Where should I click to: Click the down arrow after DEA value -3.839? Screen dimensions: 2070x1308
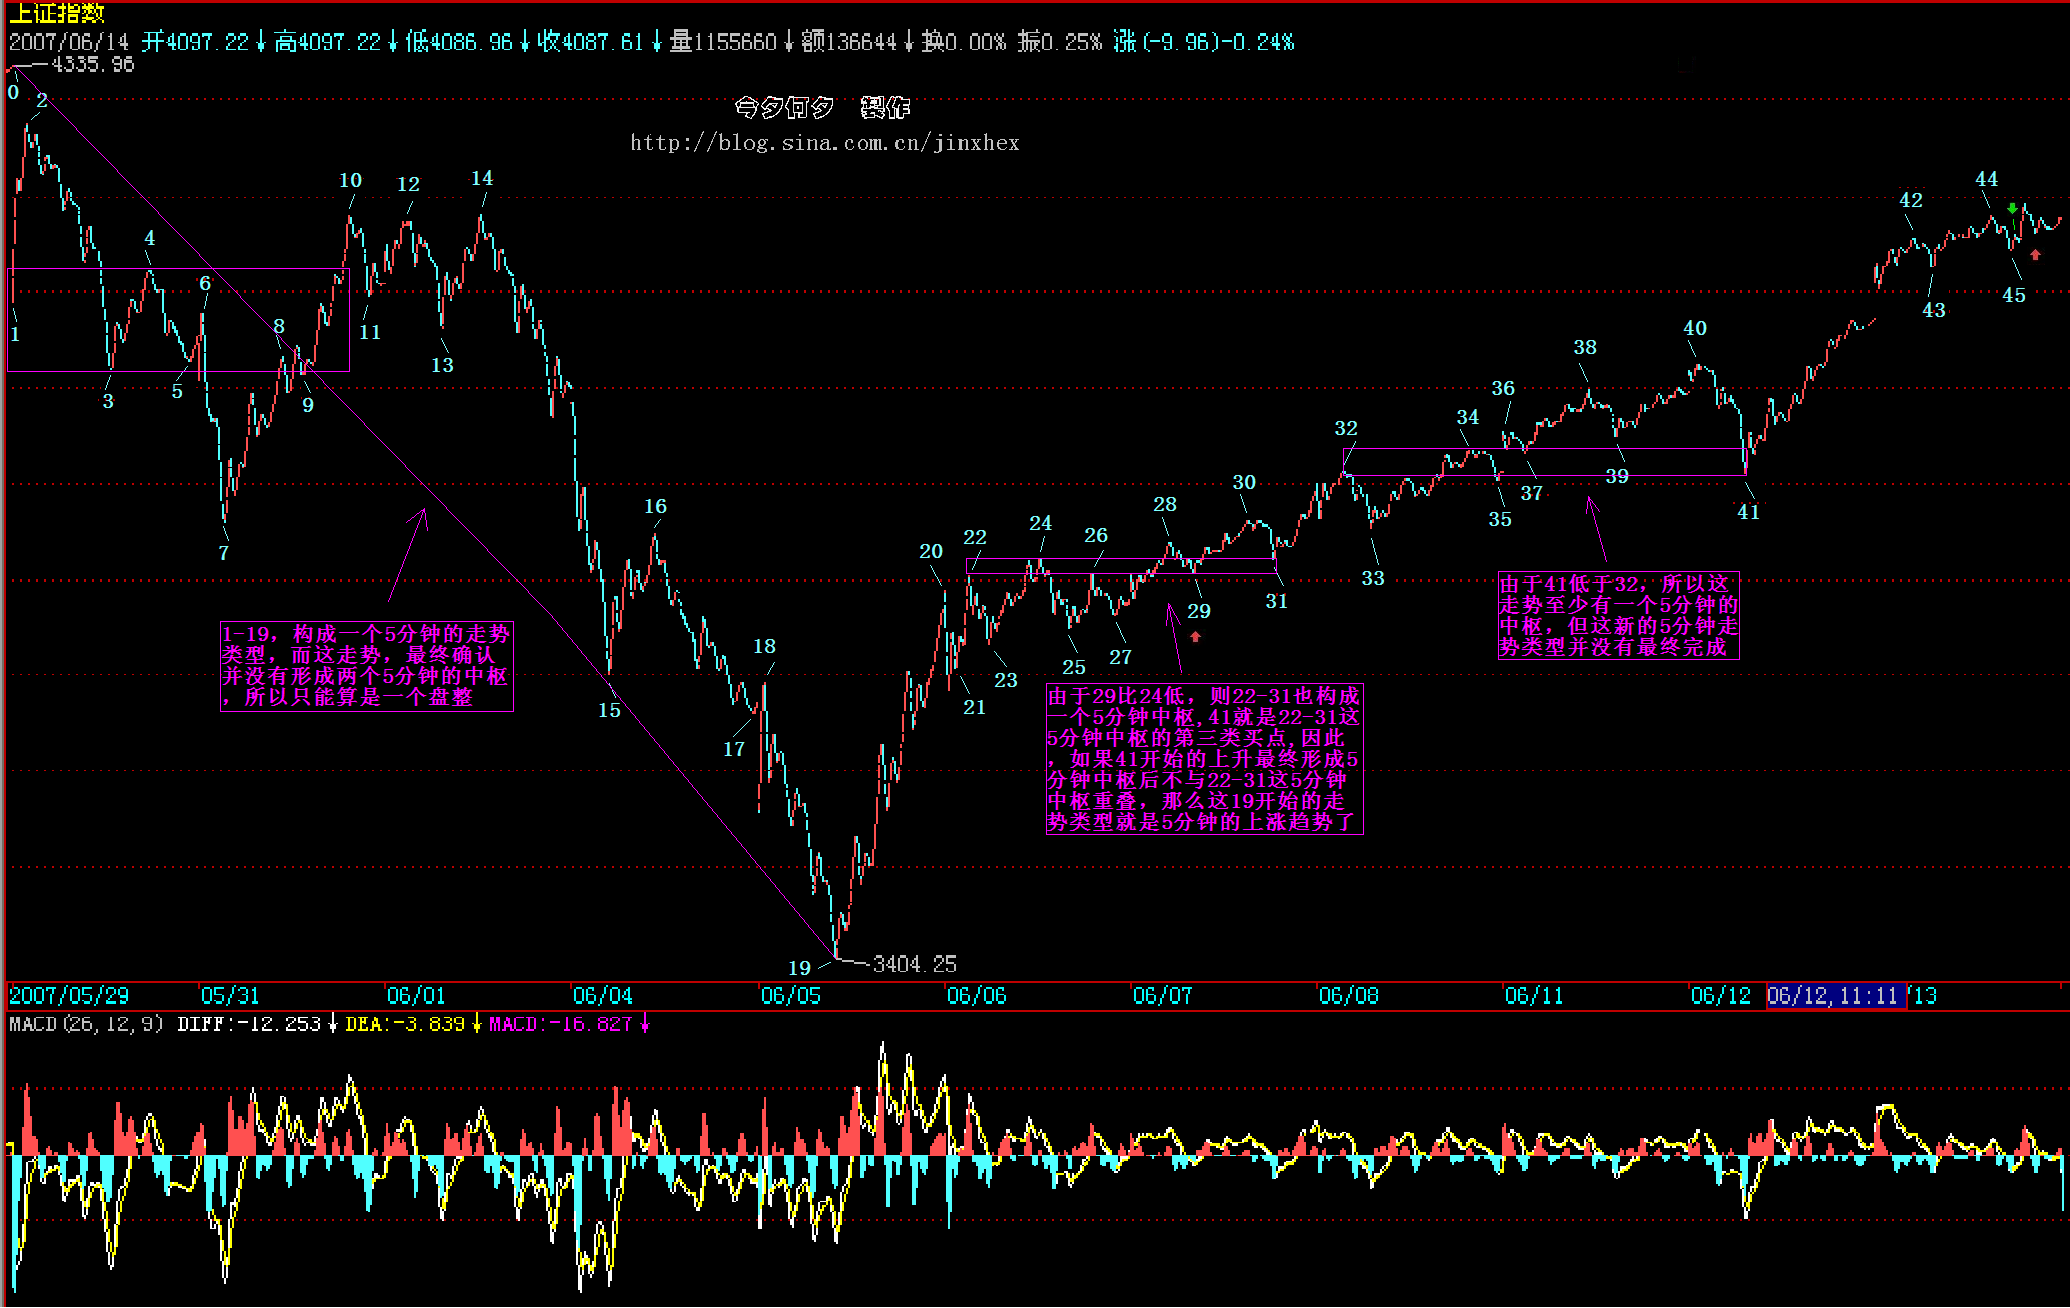point(477,1024)
